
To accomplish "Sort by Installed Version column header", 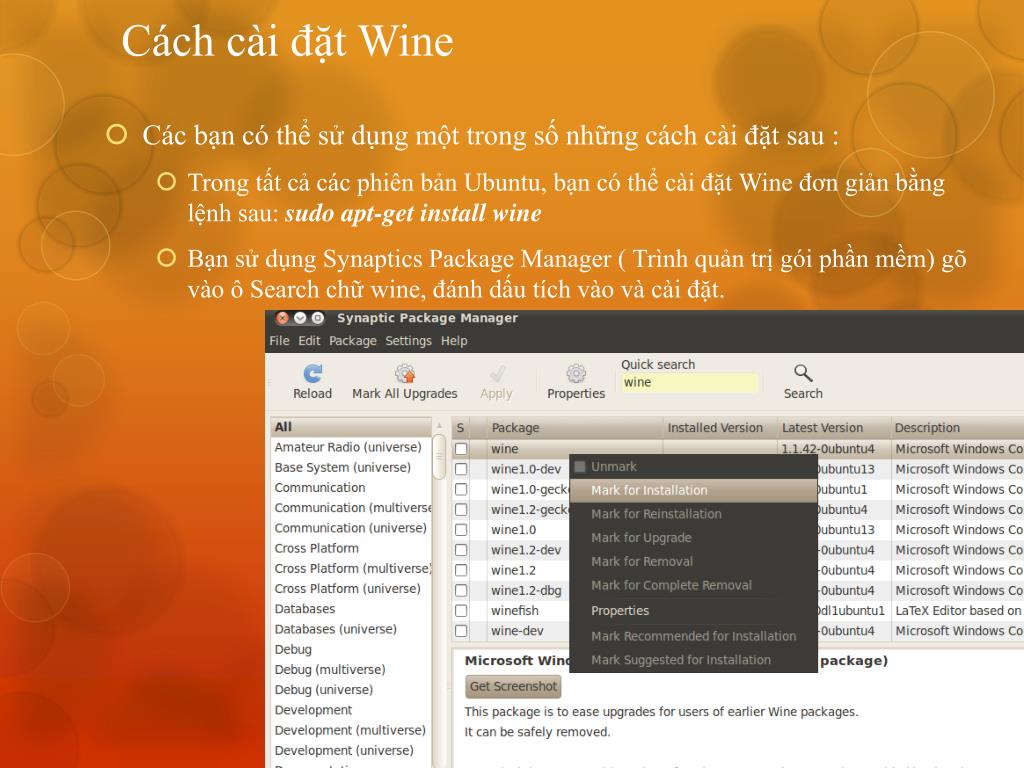I will [720, 428].
